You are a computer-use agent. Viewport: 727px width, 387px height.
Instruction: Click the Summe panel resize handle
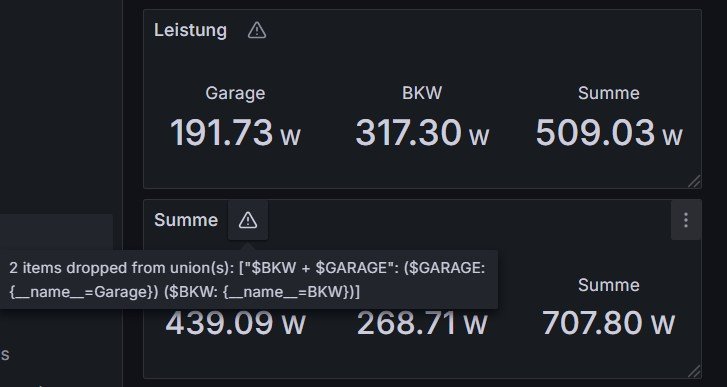(x=694, y=371)
